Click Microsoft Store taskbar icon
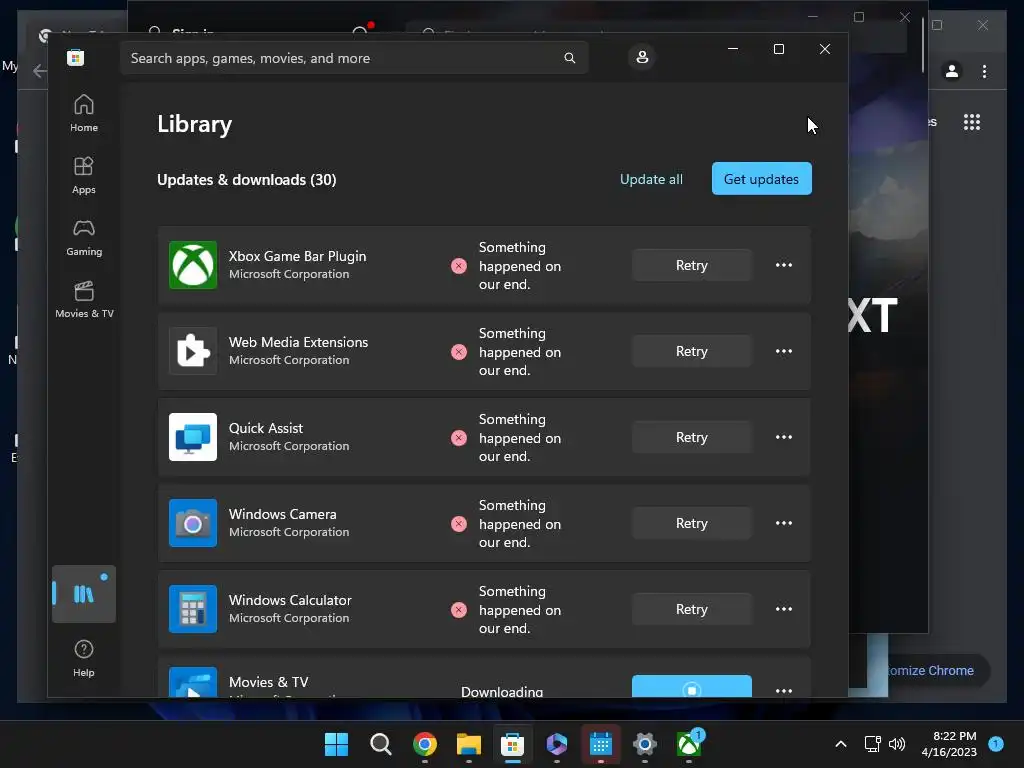The width and height of the screenshot is (1024, 768). [513, 744]
